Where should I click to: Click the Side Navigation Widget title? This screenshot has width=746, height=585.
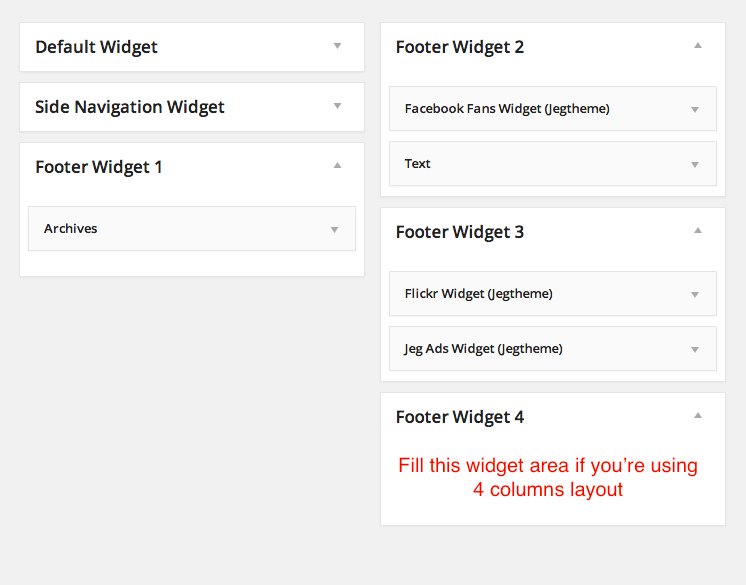[x=130, y=107]
